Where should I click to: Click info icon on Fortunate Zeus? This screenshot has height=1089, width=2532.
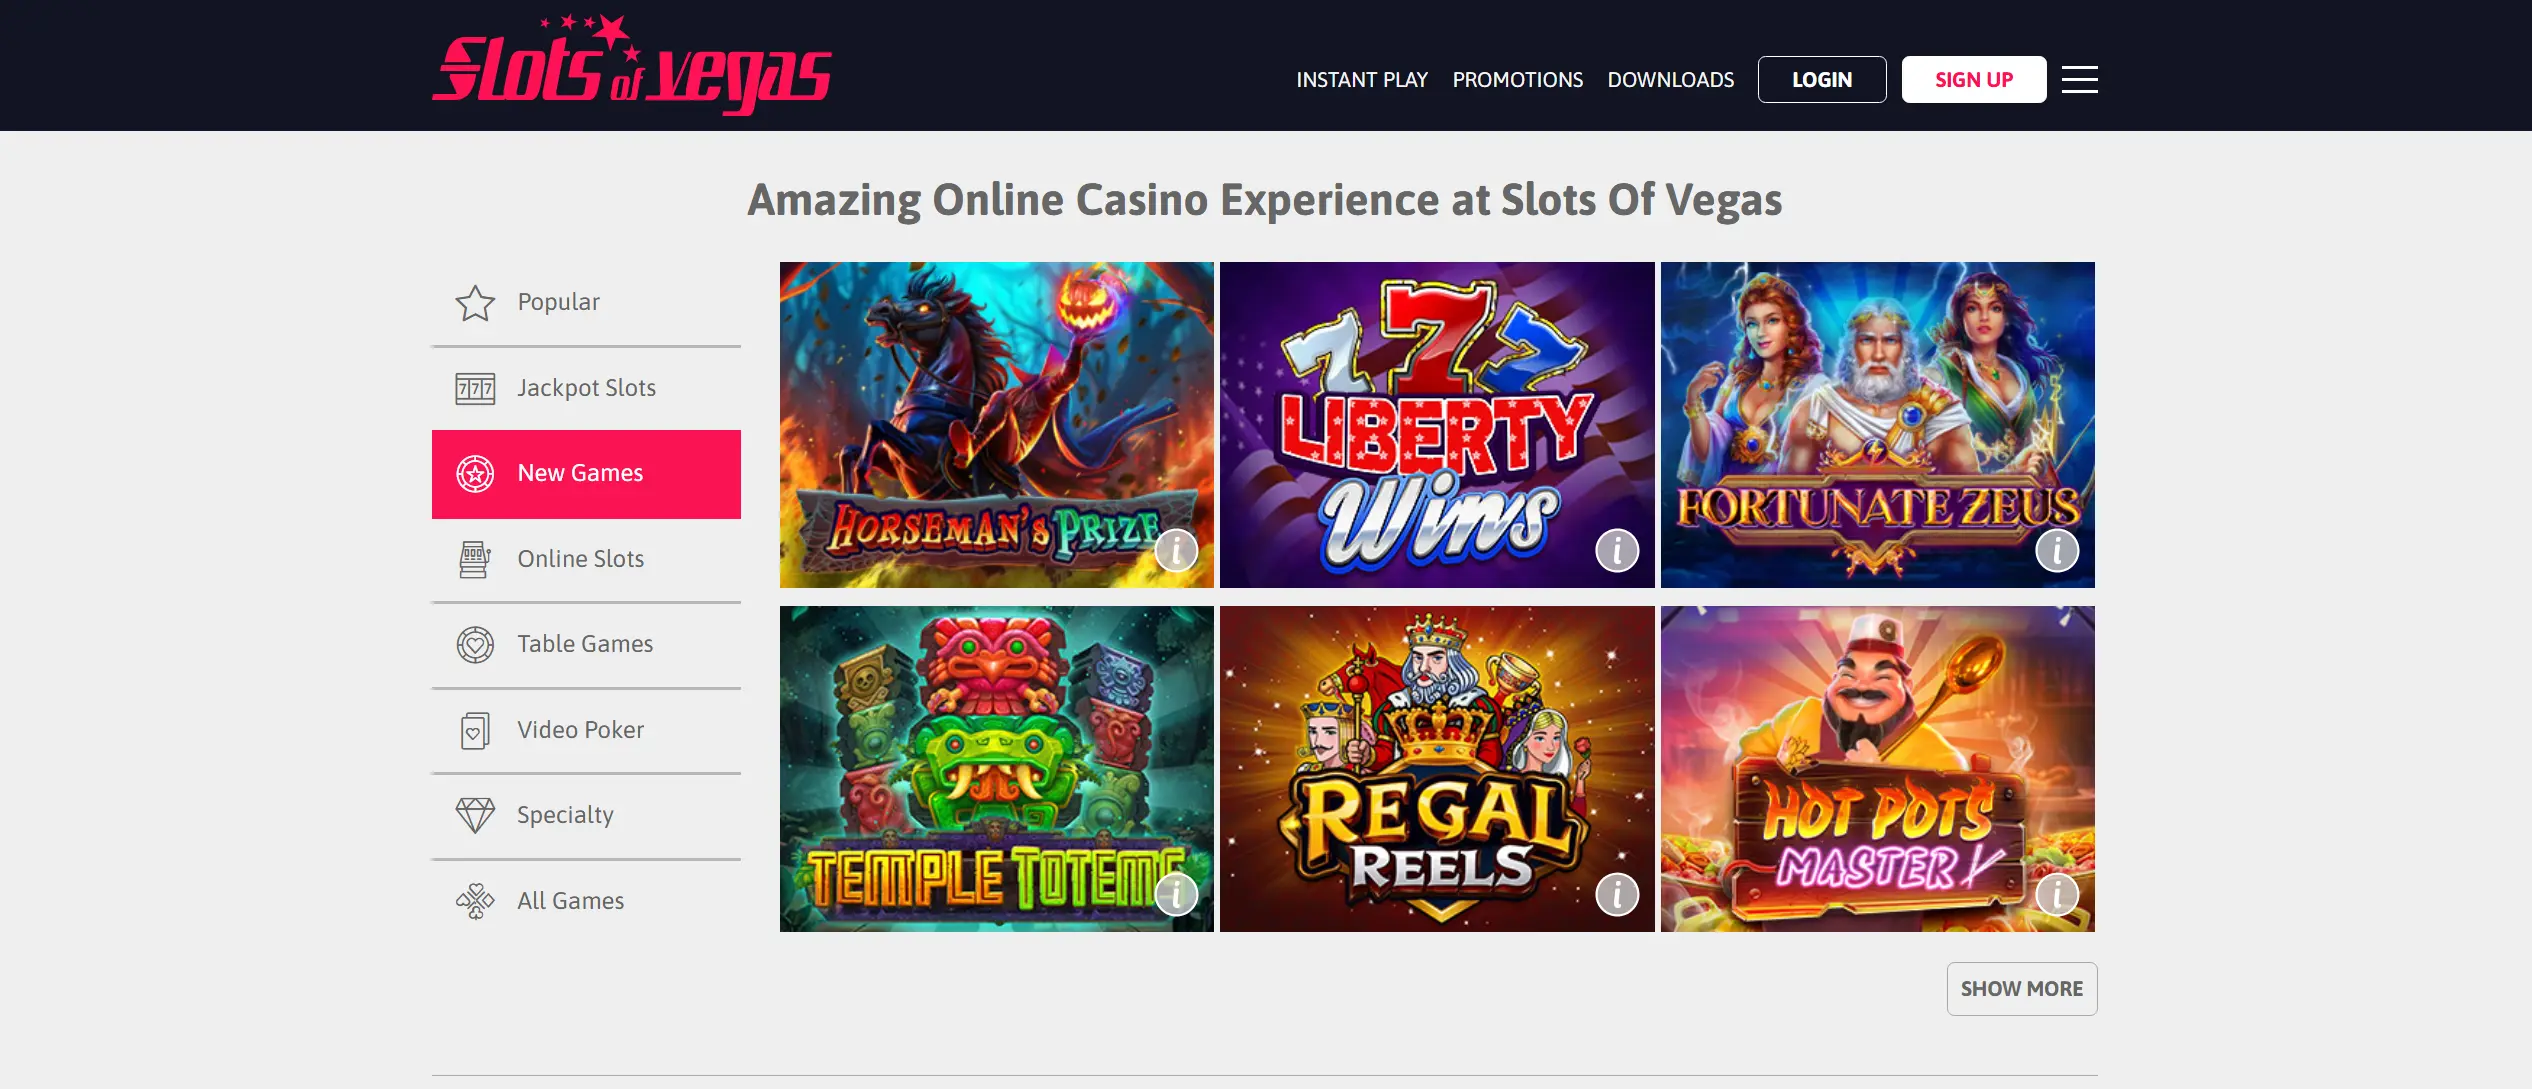coord(2057,550)
